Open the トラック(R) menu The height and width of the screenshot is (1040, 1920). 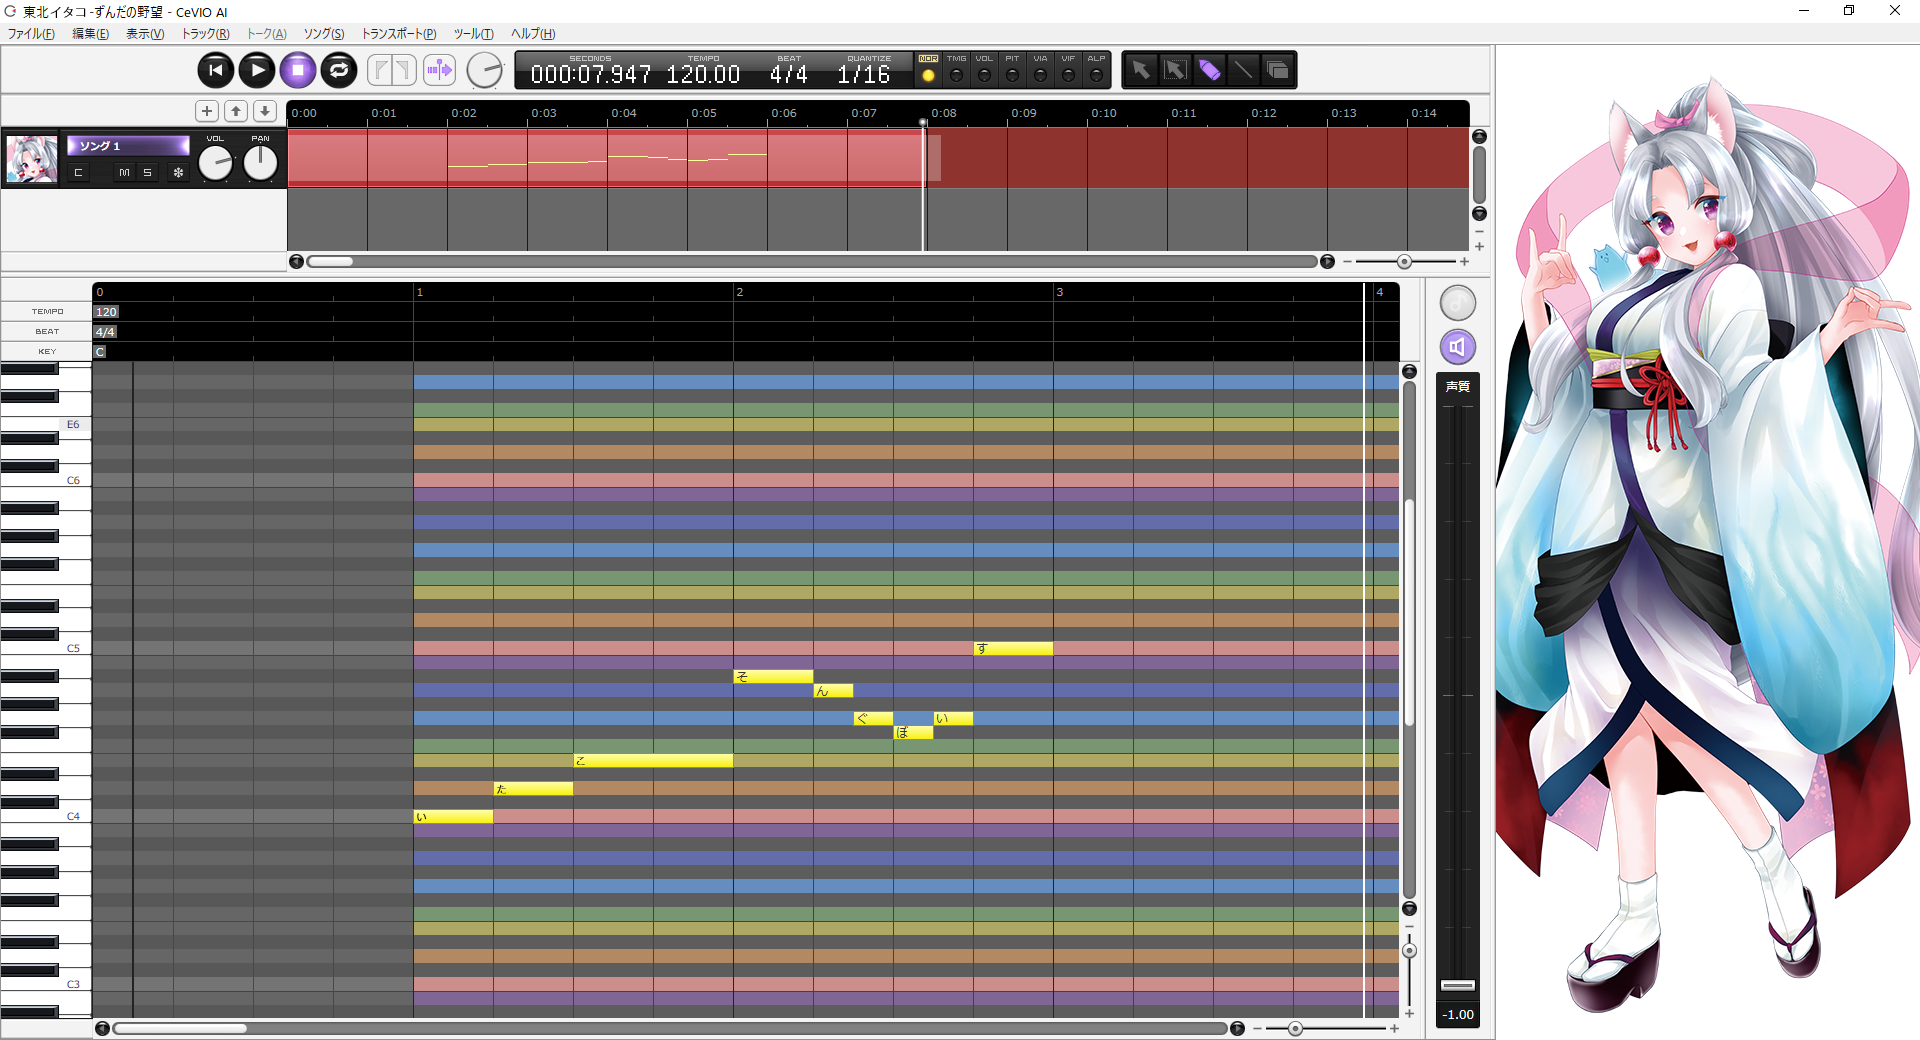coord(205,34)
